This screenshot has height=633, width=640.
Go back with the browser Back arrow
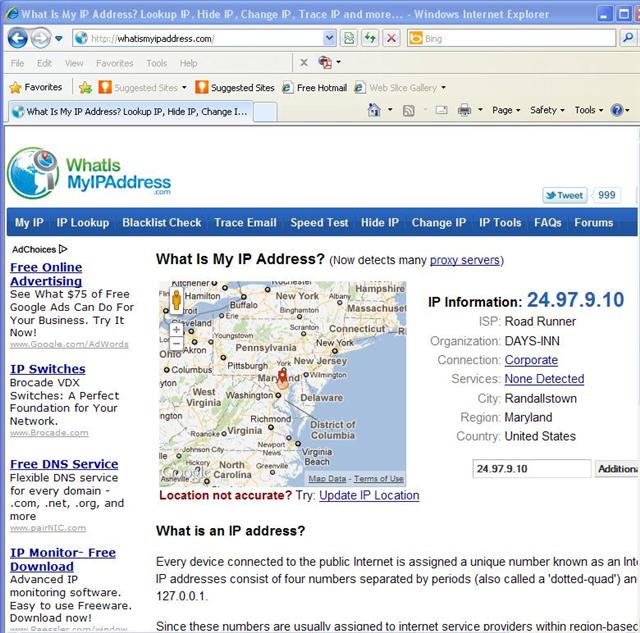[17, 39]
